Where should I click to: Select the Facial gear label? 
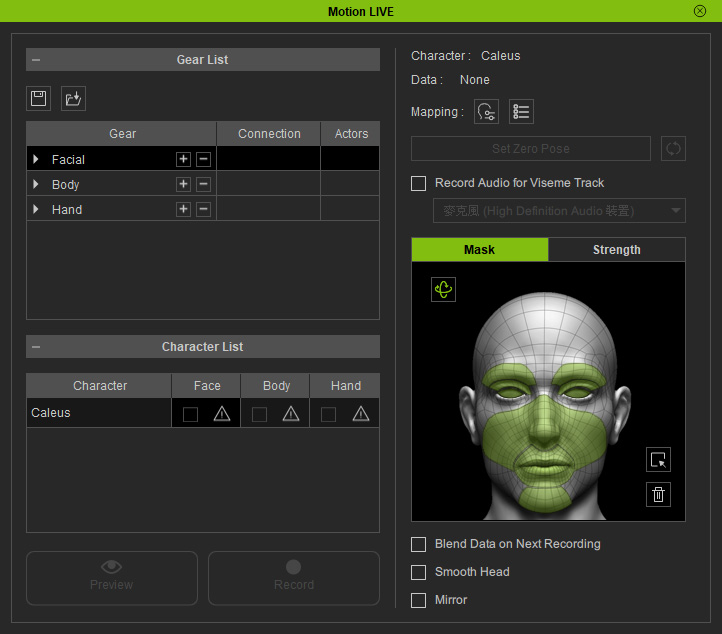pyautogui.click(x=68, y=160)
